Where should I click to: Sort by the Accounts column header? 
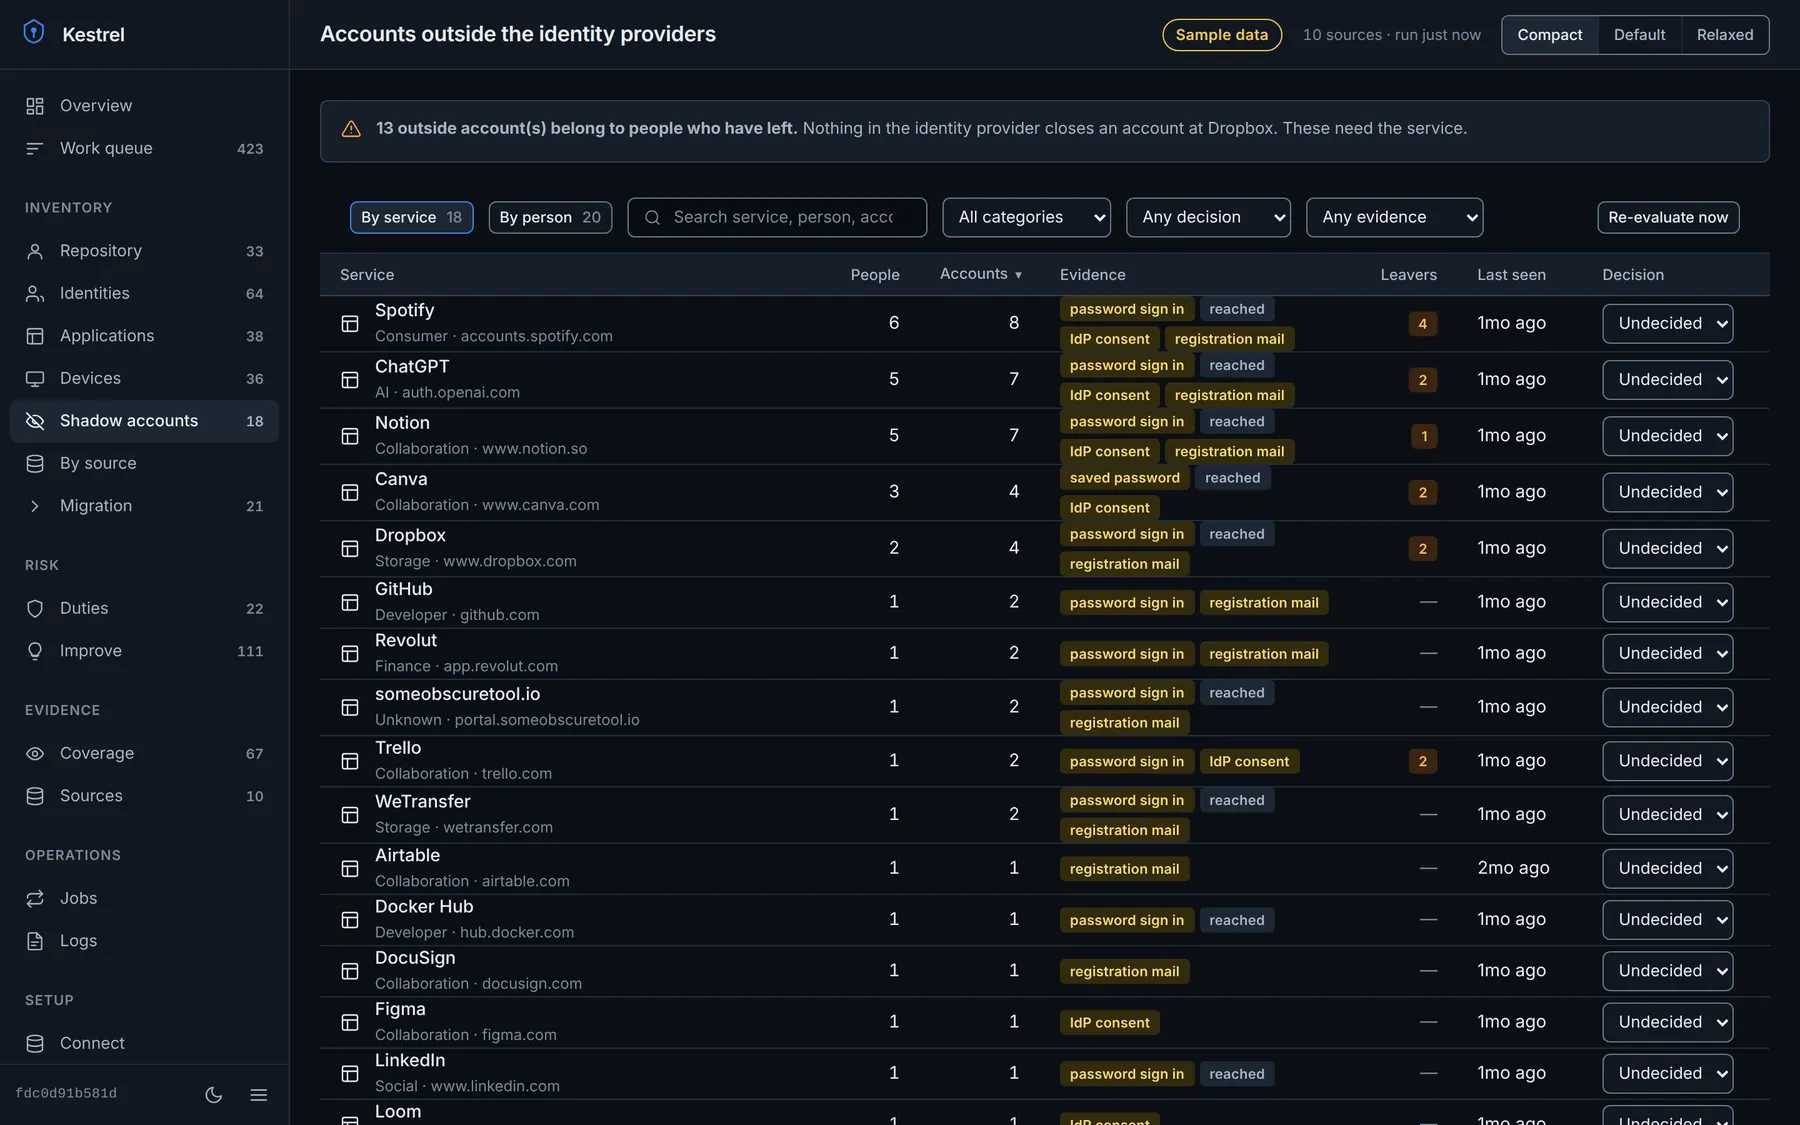point(980,274)
